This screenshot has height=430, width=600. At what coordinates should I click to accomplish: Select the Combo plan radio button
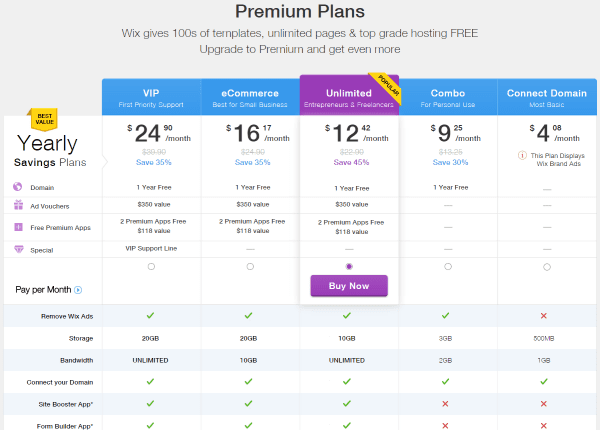[x=448, y=267]
